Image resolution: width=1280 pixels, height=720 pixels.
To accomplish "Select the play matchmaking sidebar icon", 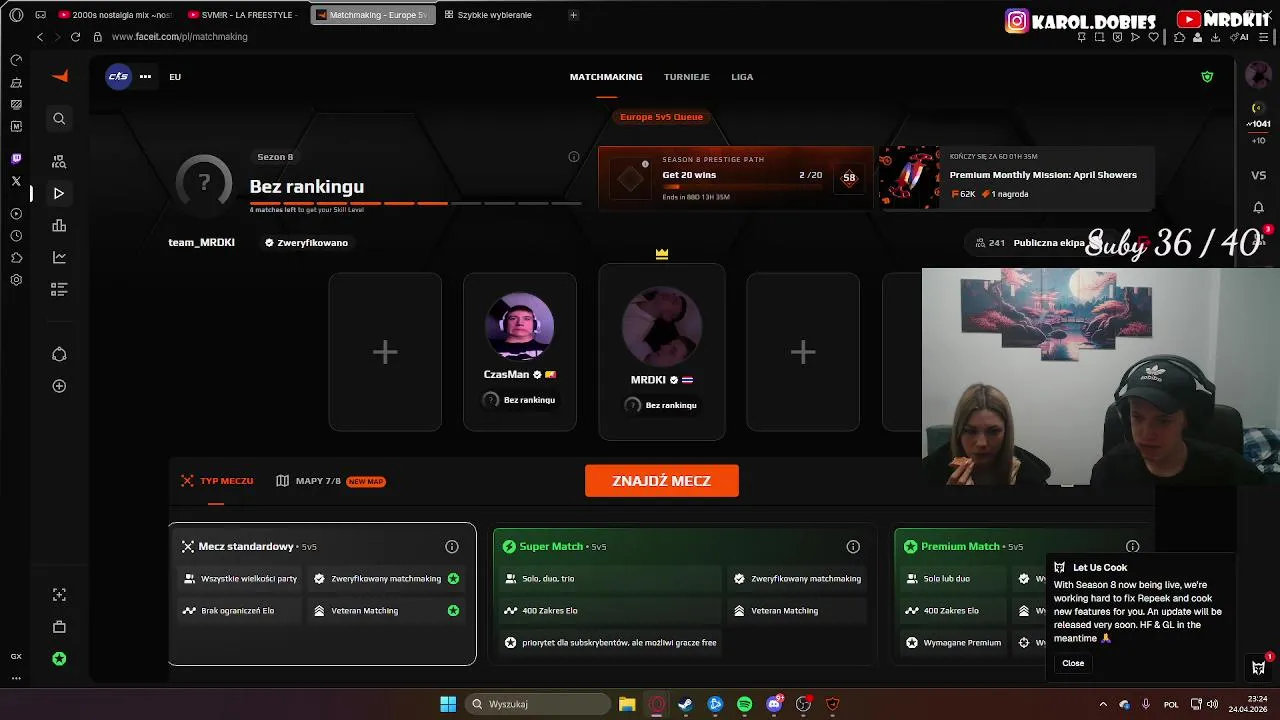I will click(59, 193).
